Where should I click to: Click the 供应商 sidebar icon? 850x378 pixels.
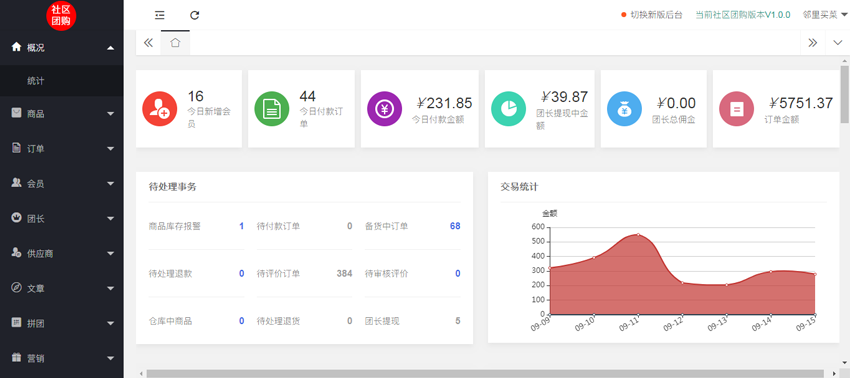(16, 253)
